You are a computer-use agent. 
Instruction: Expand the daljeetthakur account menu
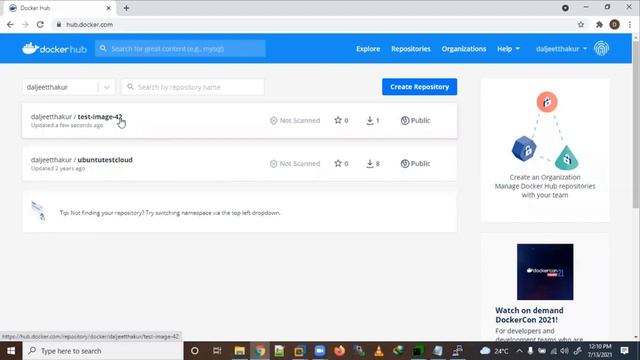(561, 49)
